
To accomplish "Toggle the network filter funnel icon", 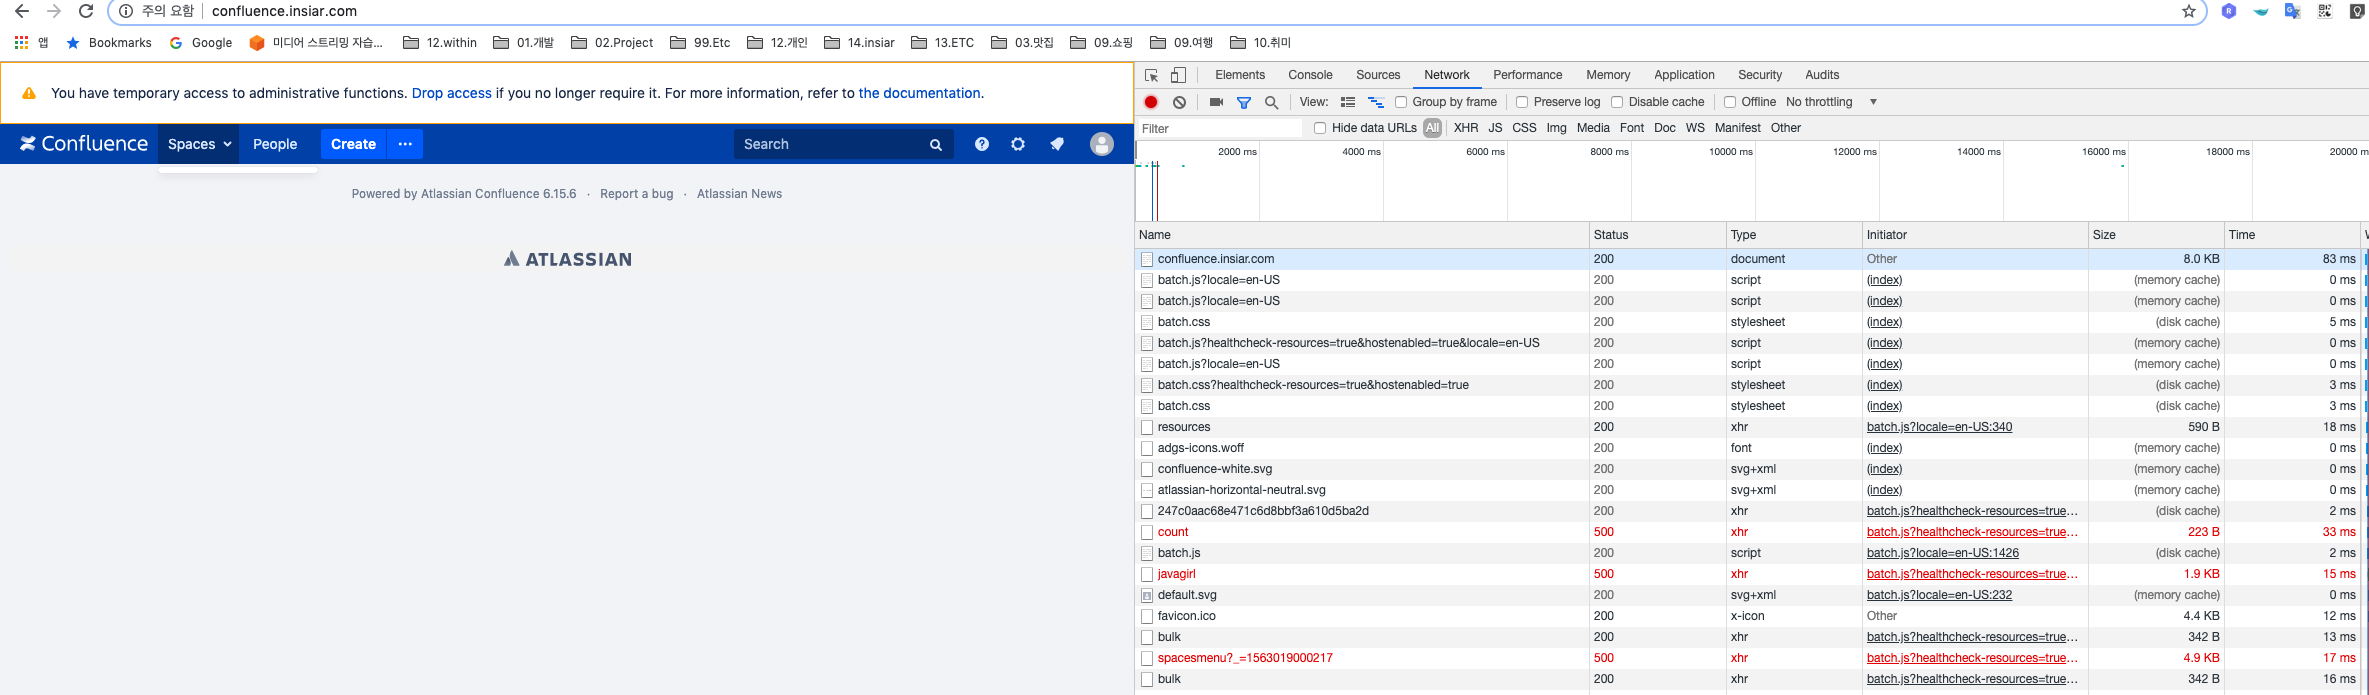I will click(x=1244, y=102).
